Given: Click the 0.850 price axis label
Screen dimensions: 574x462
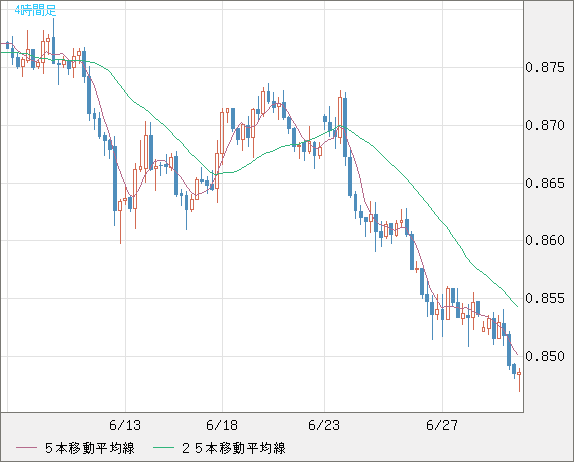Looking at the screenshot, I should (x=545, y=356).
